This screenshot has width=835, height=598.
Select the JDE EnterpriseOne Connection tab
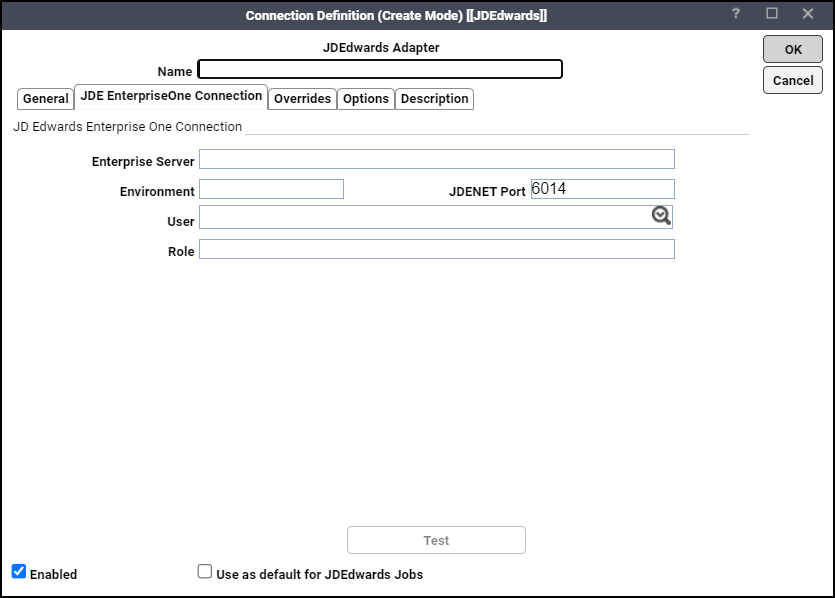click(x=171, y=96)
